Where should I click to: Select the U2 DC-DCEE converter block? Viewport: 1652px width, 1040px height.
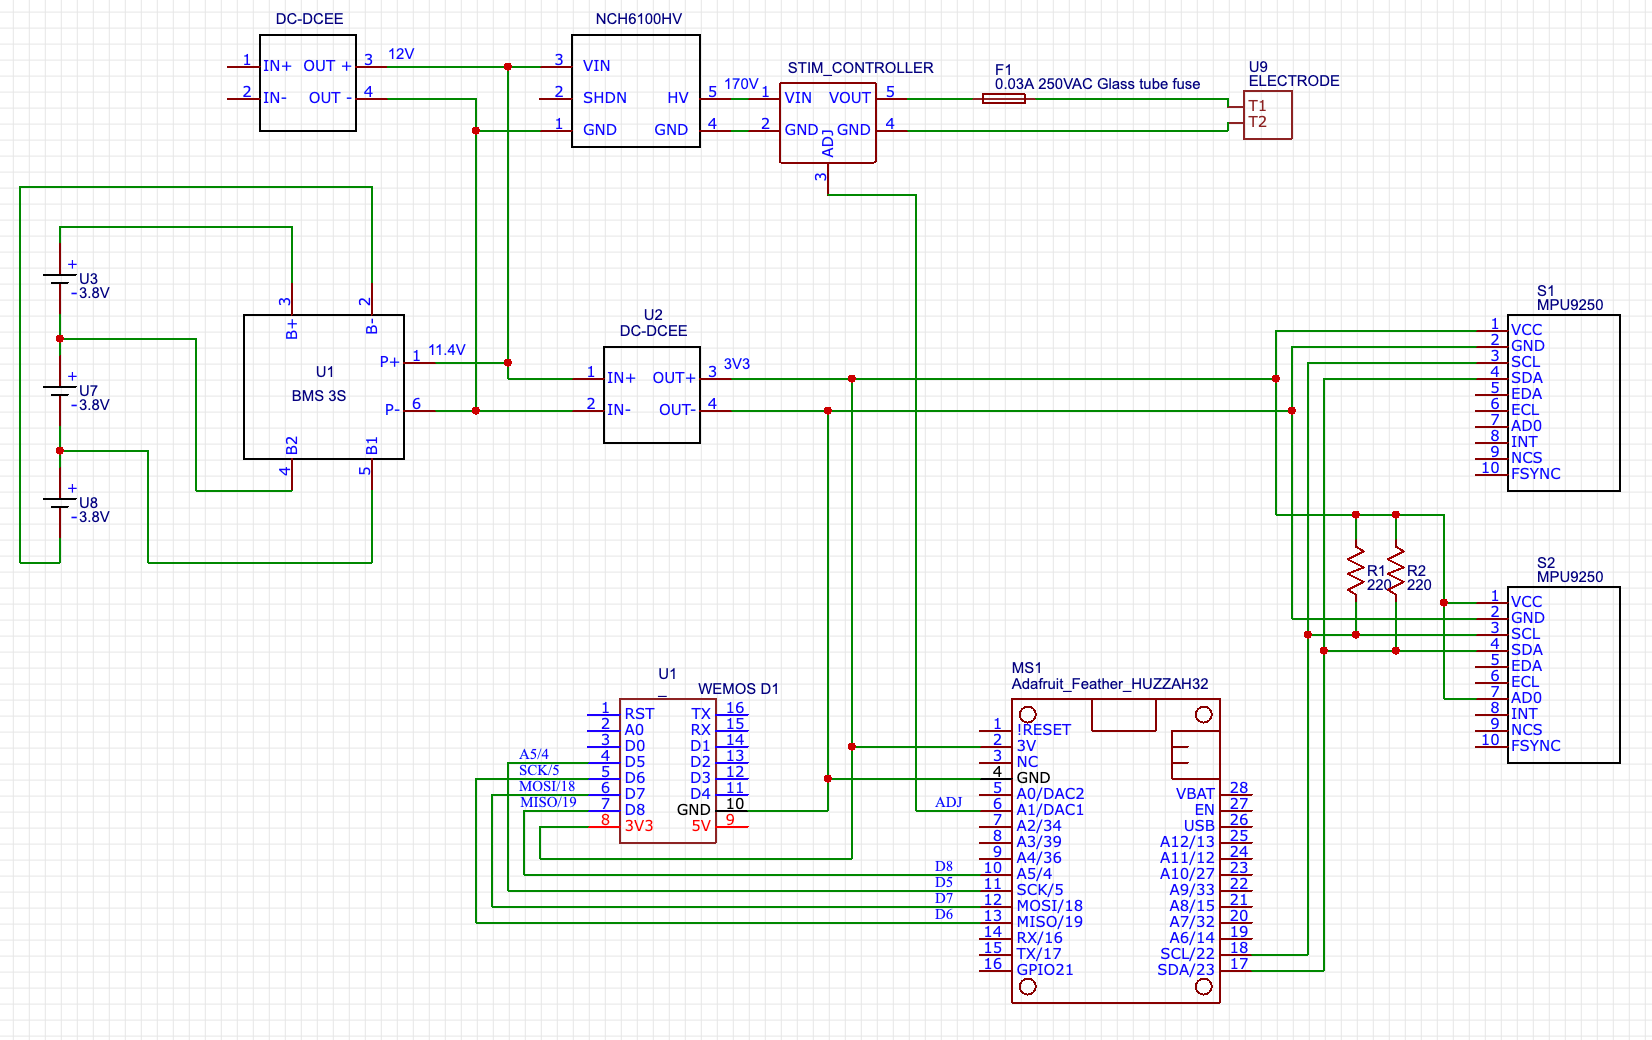coord(652,395)
